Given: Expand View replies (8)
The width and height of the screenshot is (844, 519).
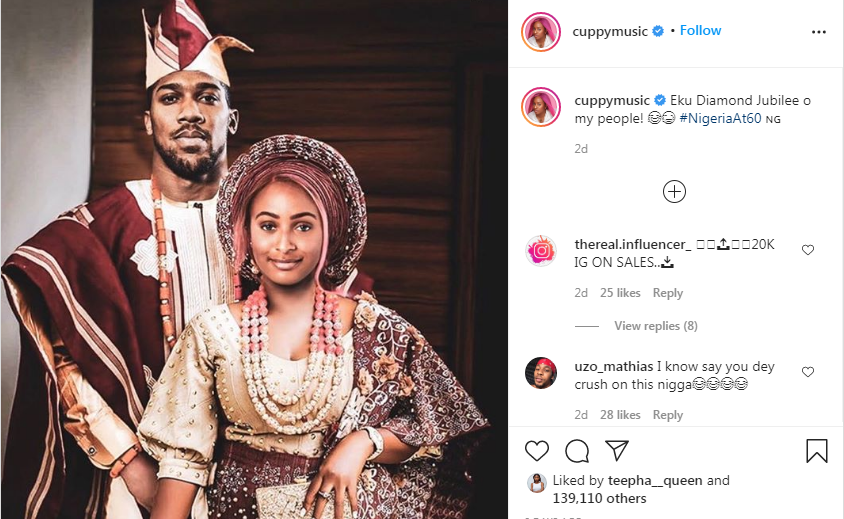Looking at the screenshot, I should [x=655, y=326].
